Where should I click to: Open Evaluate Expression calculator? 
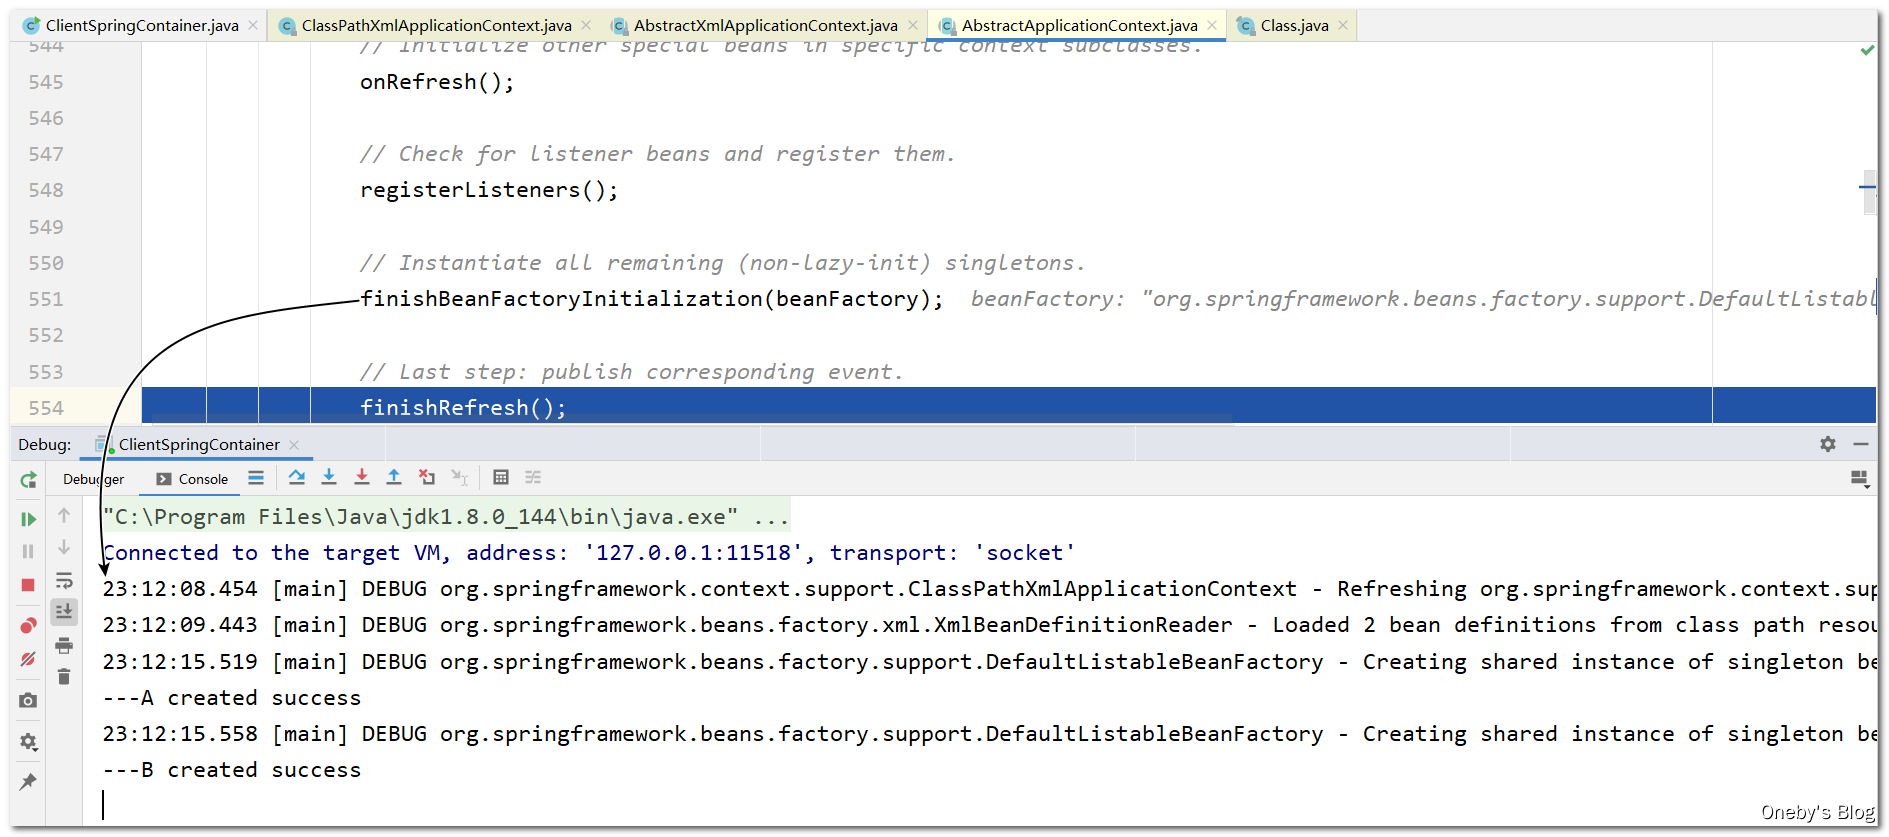(x=501, y=478)
